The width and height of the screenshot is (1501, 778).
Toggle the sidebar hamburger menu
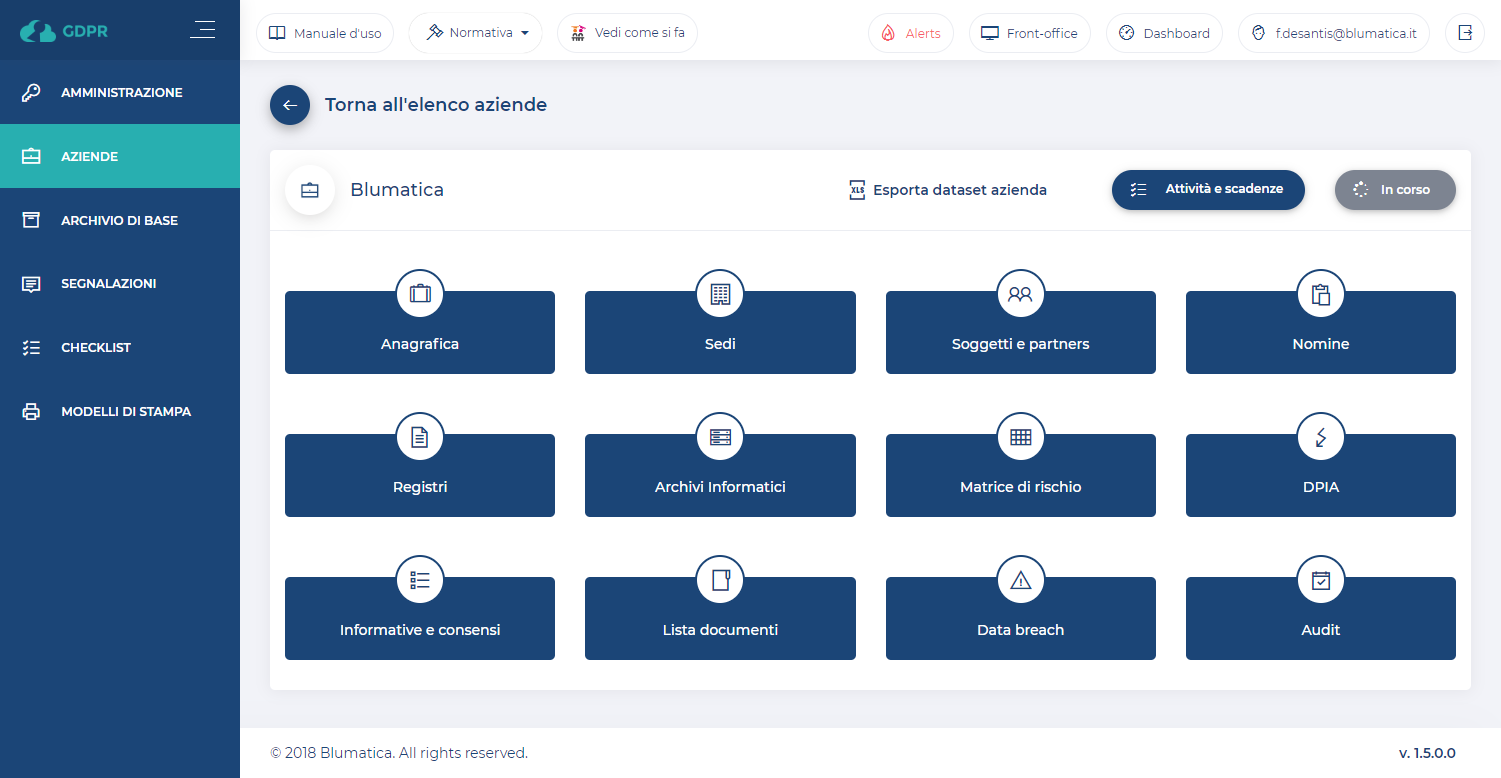[x=202, y=30]
